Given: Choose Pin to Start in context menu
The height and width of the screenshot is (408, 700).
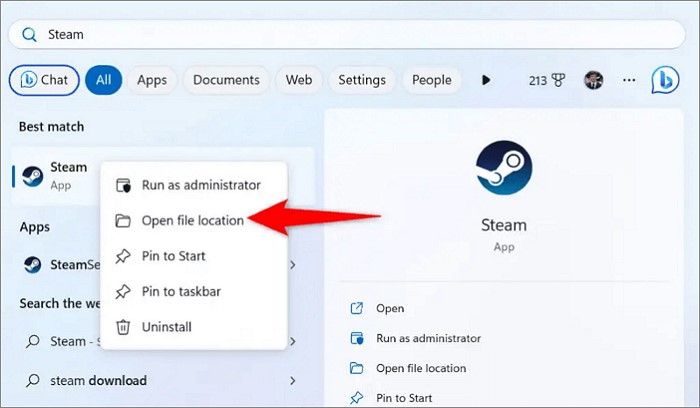Looking at the screenshot, I should click(194, 256).
